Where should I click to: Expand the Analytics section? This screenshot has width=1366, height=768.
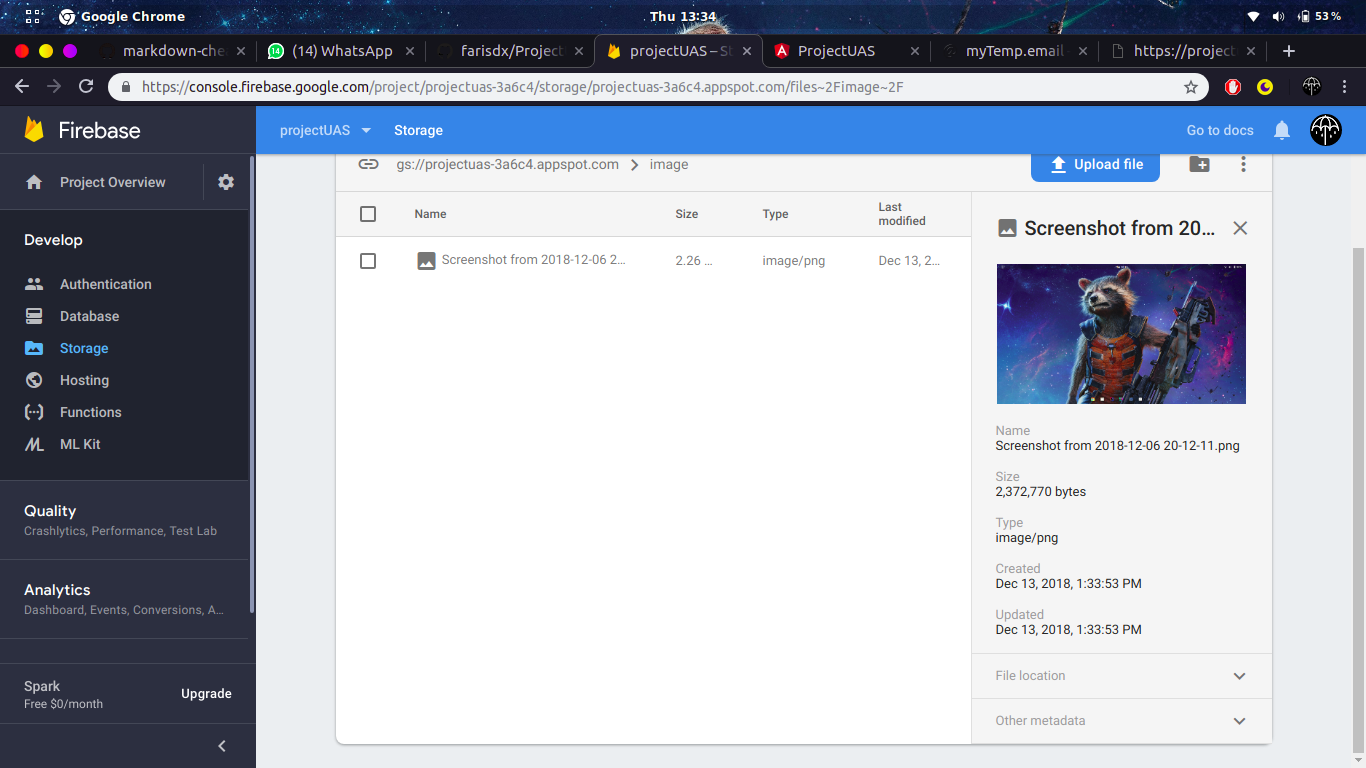124,599
